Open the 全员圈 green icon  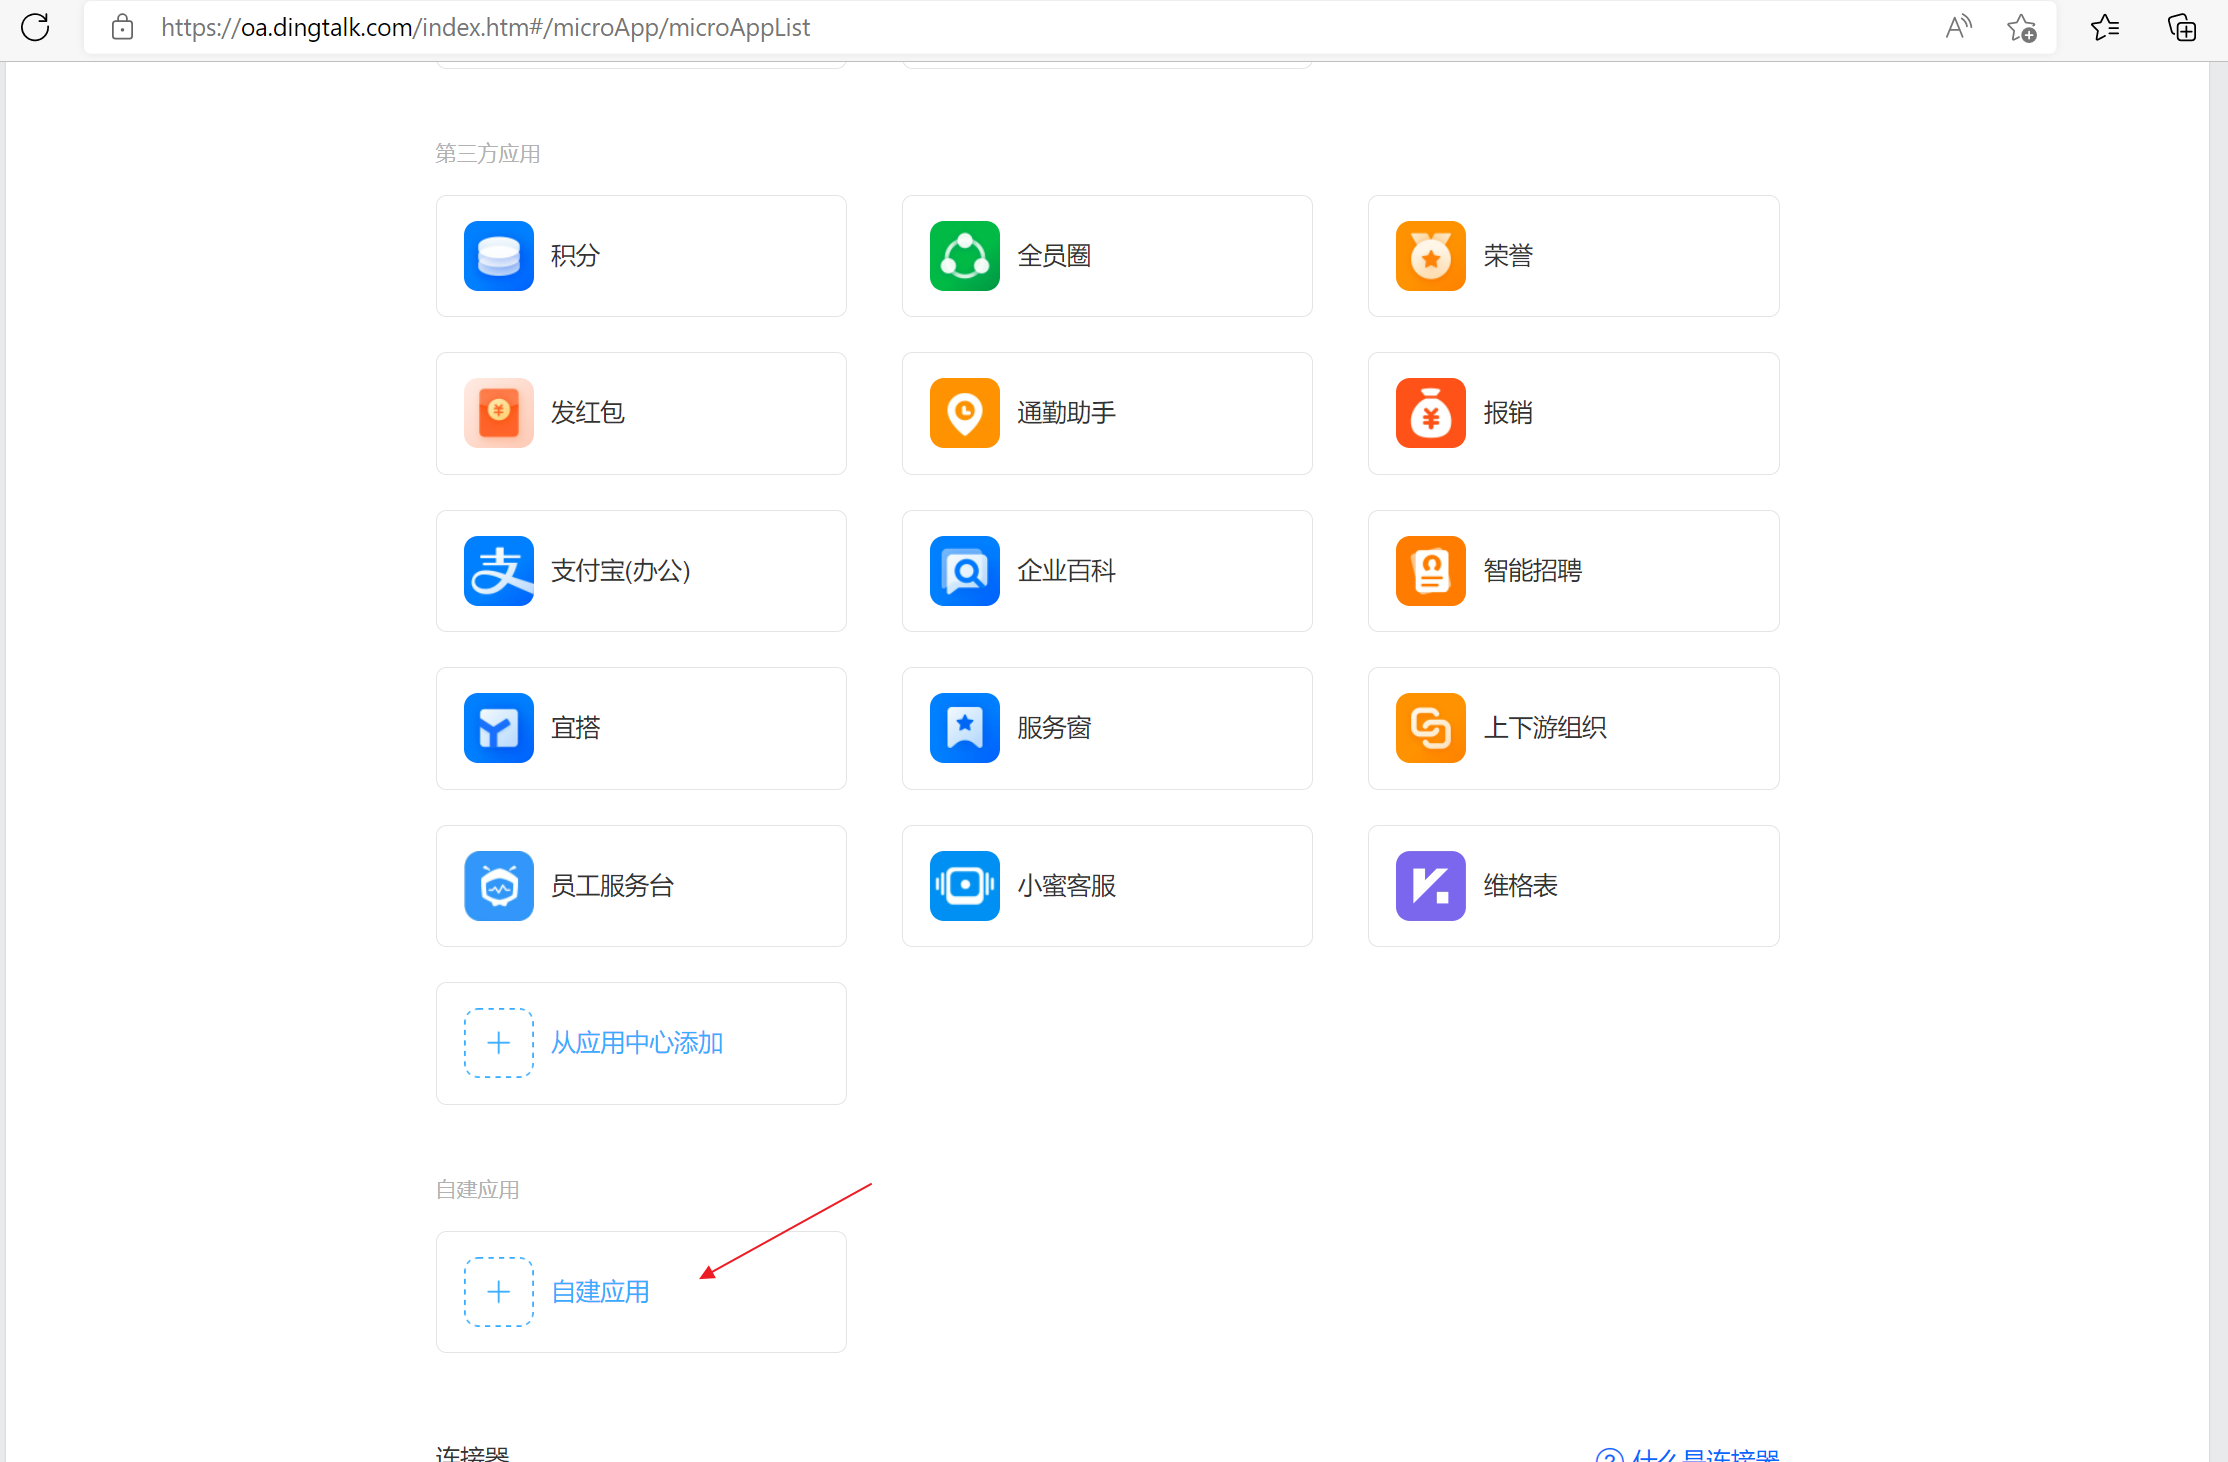965,256
